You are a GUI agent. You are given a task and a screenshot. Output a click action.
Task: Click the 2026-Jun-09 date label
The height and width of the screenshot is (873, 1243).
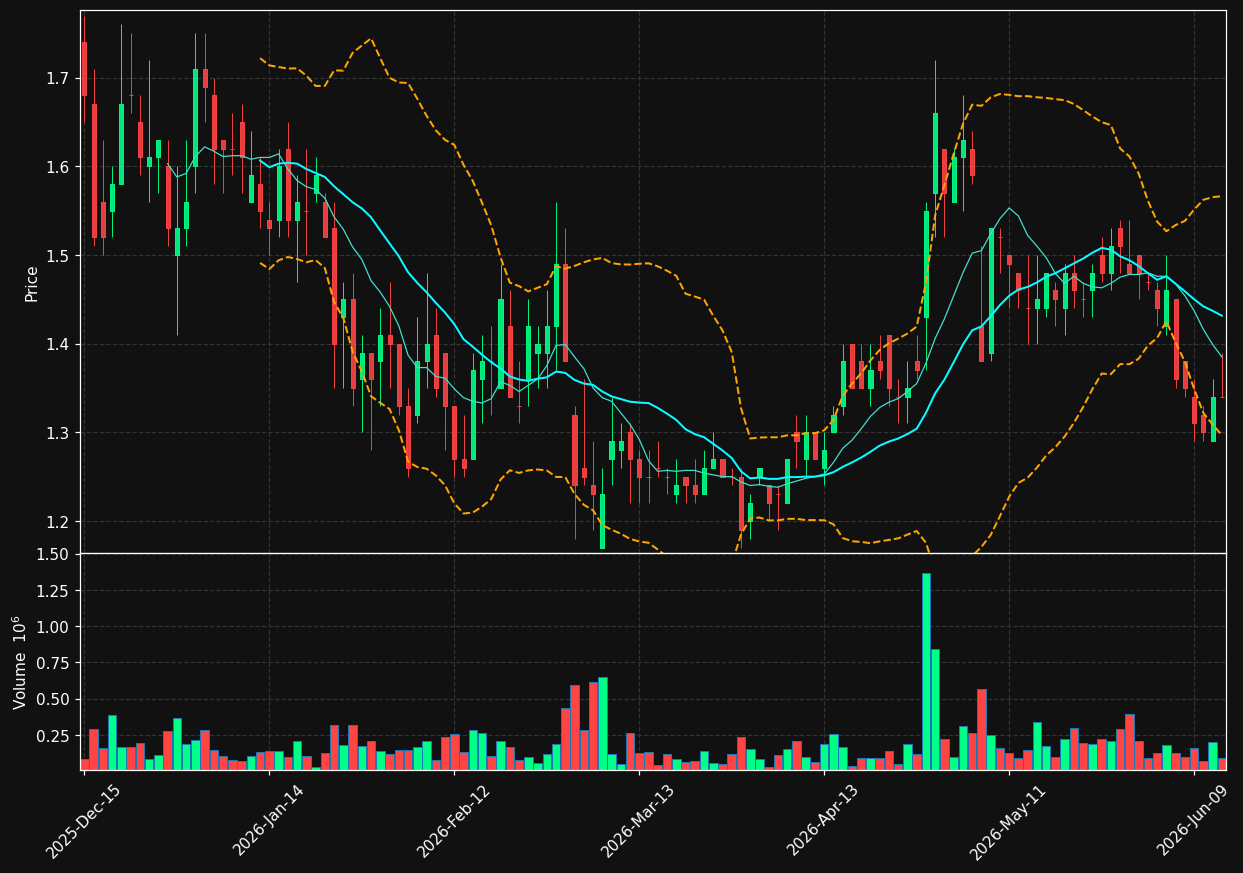click(x=1192, y=820)
